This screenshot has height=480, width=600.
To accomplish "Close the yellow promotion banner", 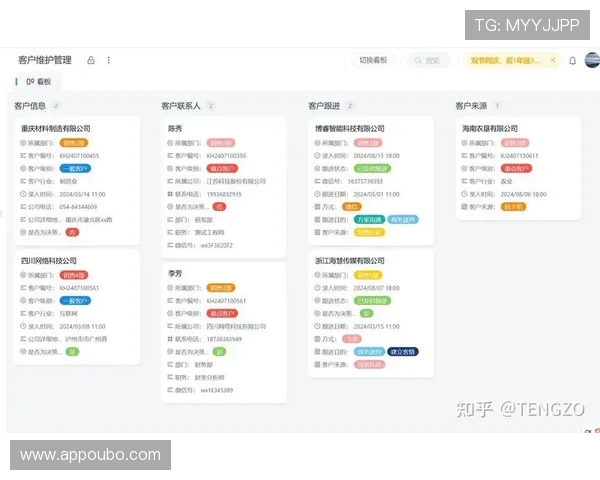I will (553, 60).
